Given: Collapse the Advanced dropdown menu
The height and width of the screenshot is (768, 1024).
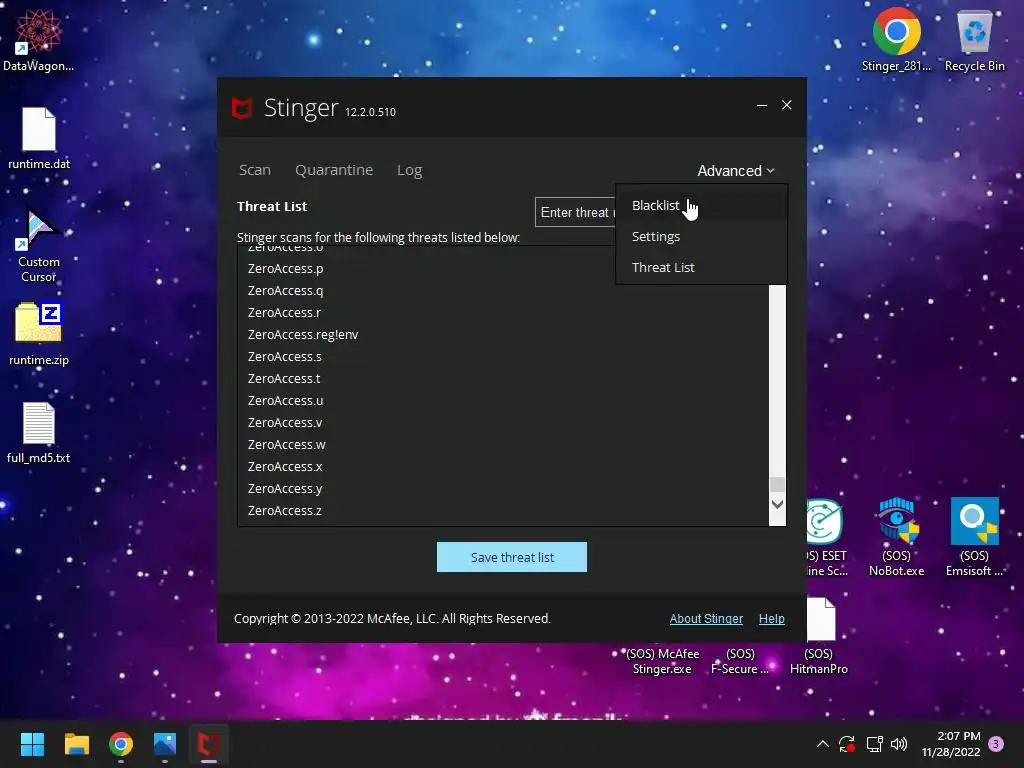Looking at the screenshot, I should 736,170.
